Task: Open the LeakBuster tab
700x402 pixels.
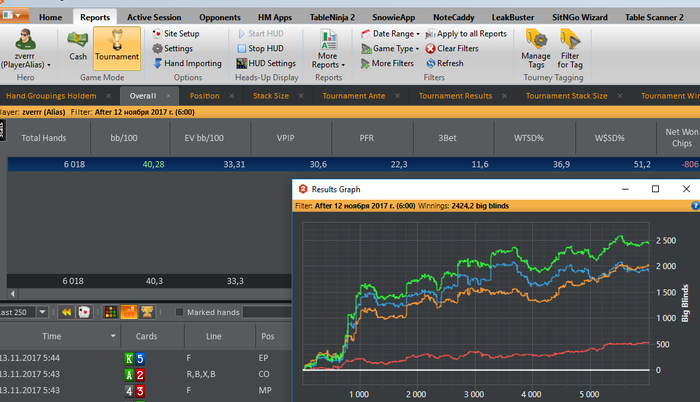Action: (512, 17)
